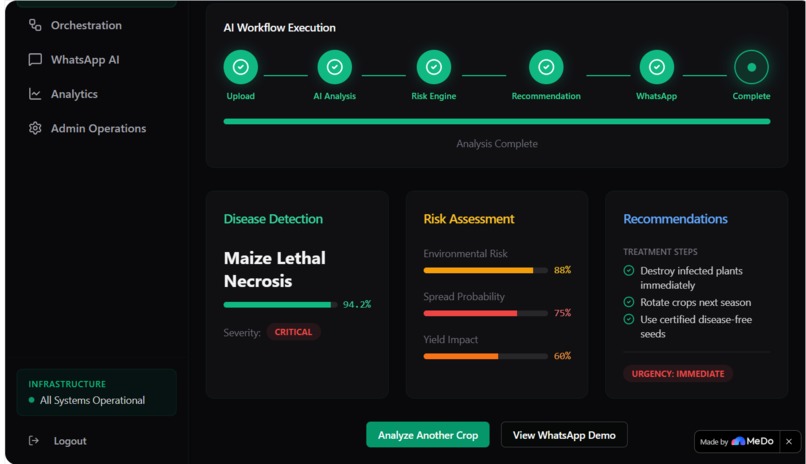
Task: Click the Spread Probability progress bar
Action: click(x=485, y=313)
